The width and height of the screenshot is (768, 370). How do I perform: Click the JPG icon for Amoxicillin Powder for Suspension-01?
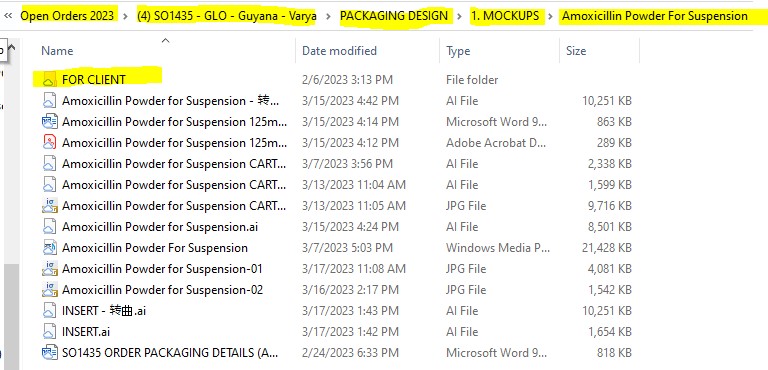click(x=50, y=269)
